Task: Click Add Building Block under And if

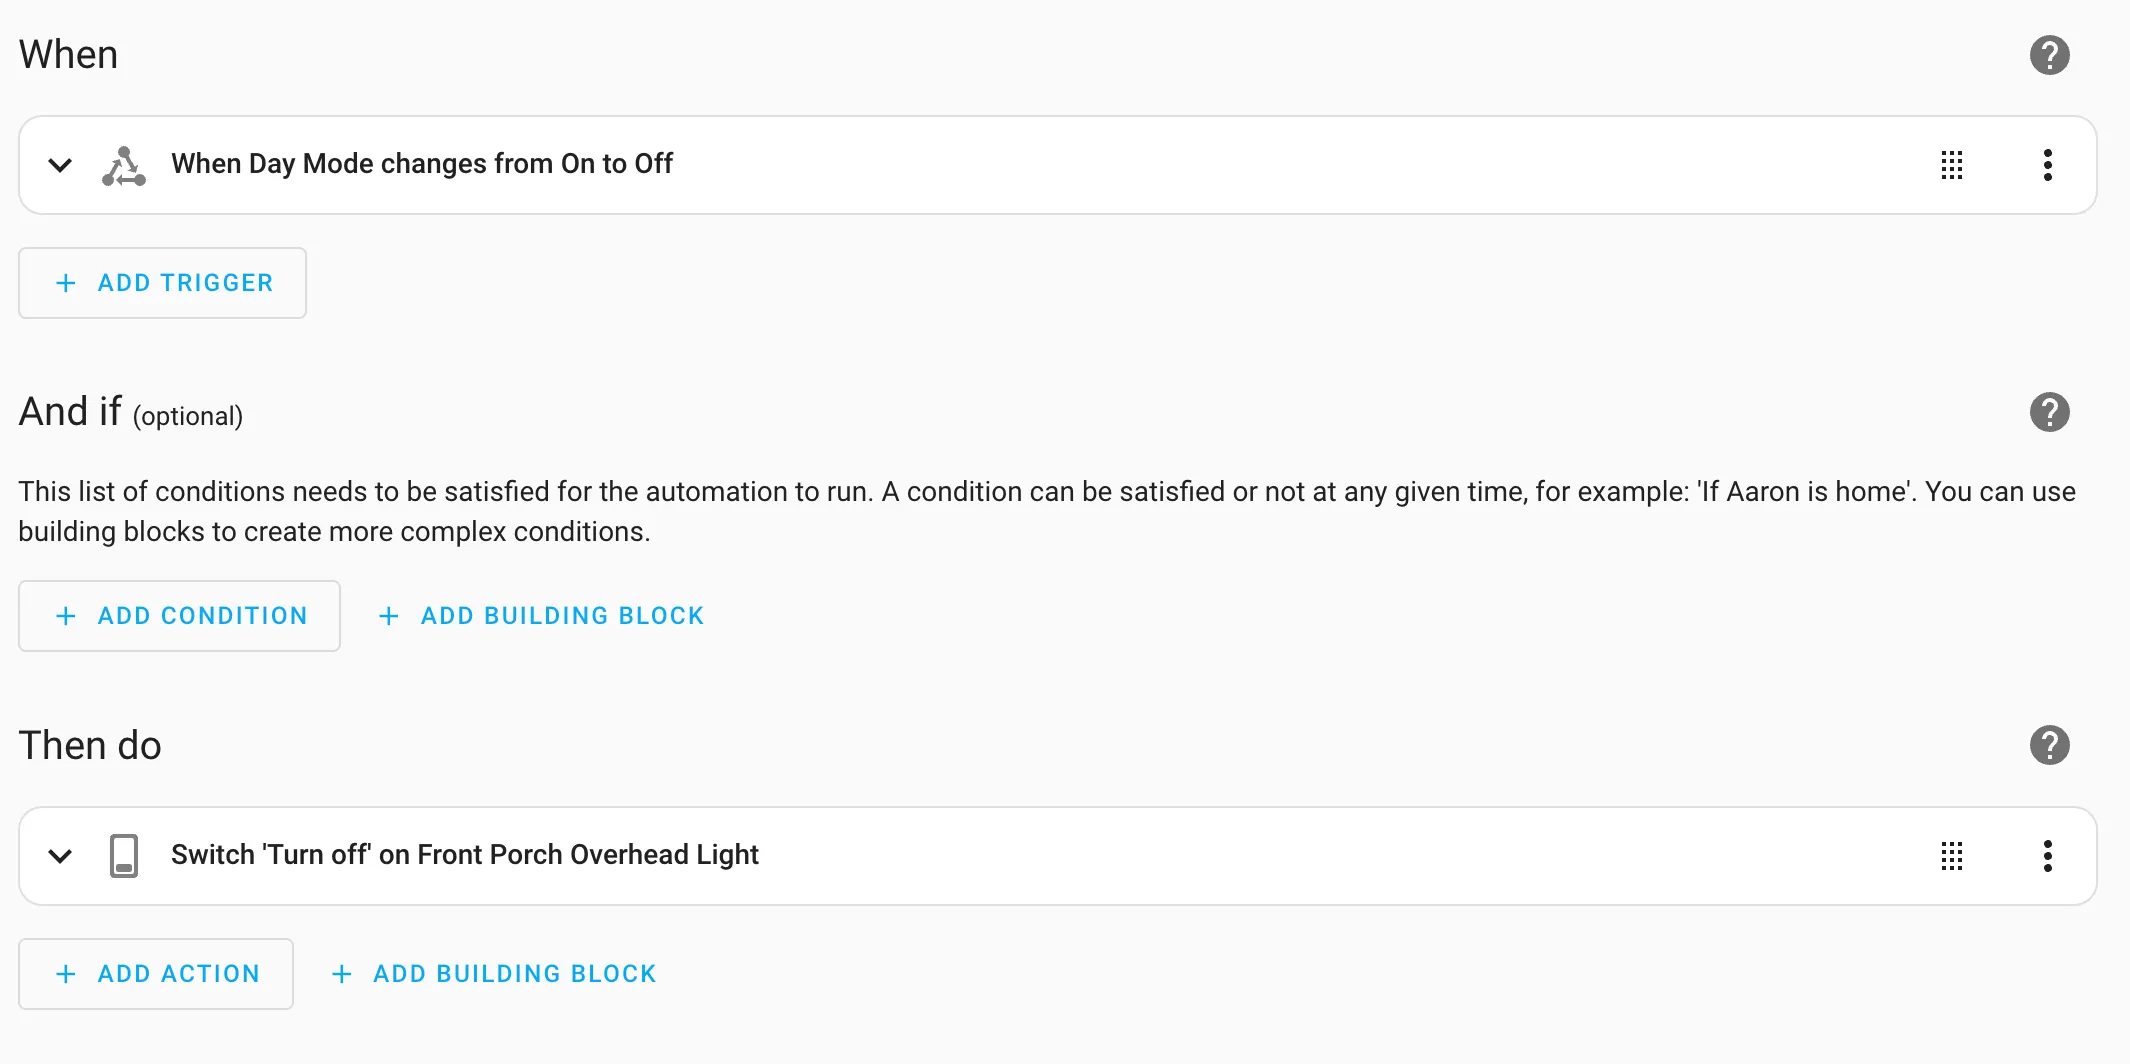Action: click(x=540, y=616)
